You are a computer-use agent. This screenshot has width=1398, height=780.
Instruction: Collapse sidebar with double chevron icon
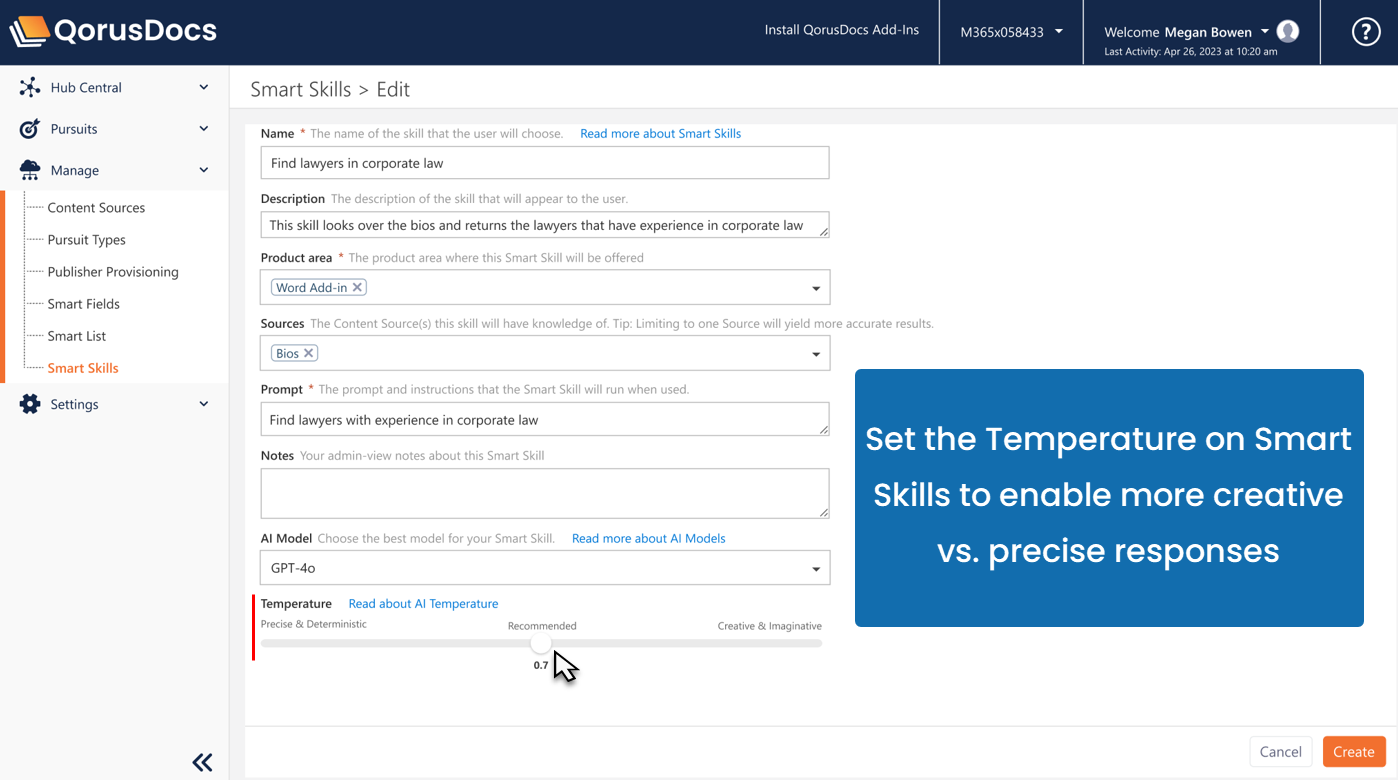tap(202, 762)
